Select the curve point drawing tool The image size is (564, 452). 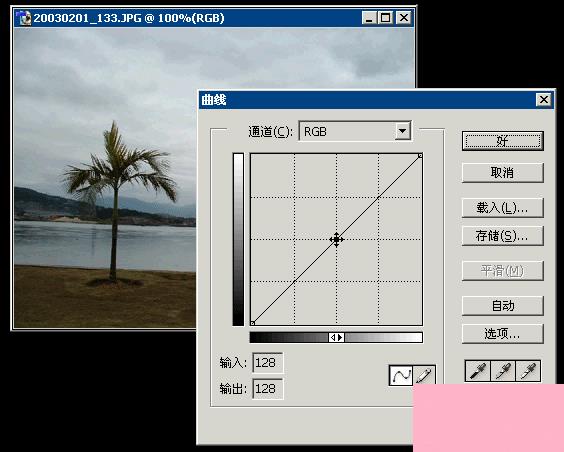click(401, 375)
